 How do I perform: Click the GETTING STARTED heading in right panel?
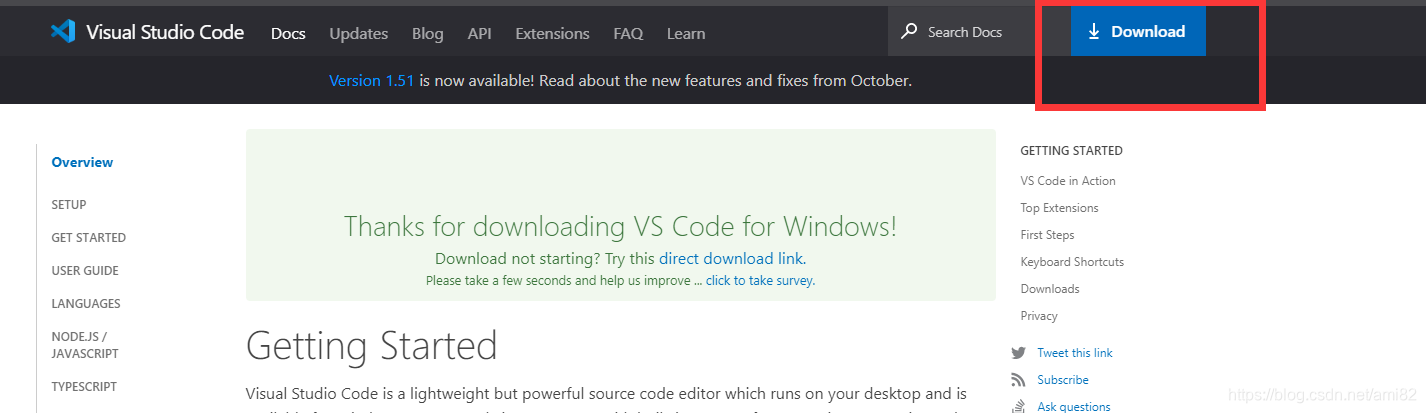1071,151
